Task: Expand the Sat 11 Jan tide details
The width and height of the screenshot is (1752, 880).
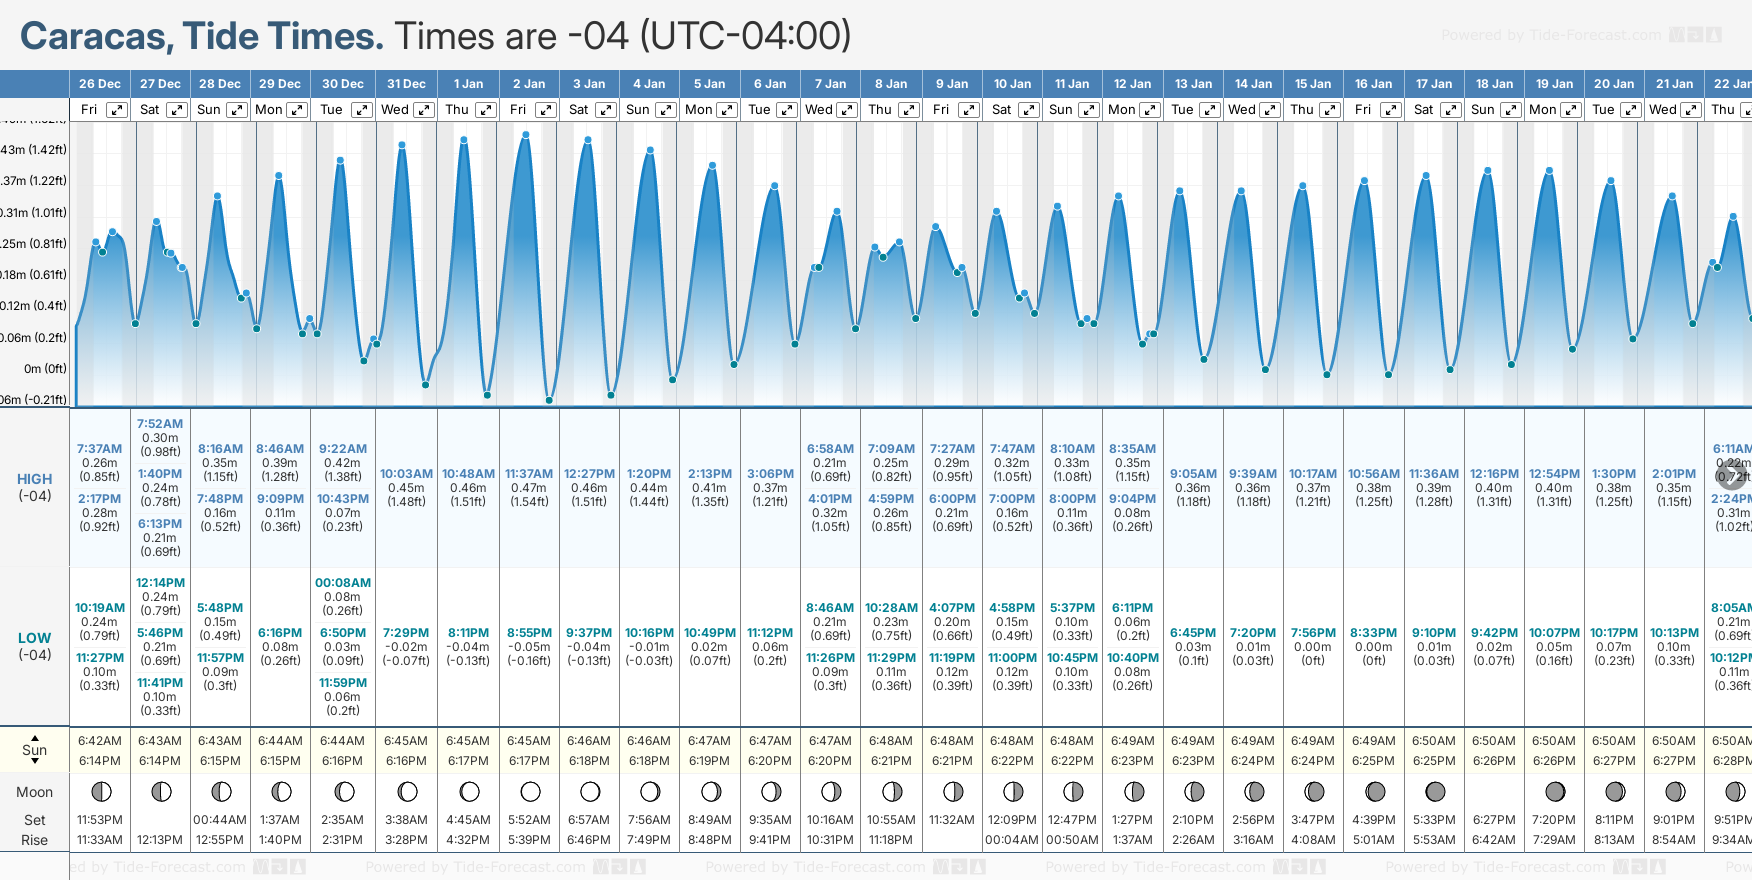Action: click(1029, 110)
